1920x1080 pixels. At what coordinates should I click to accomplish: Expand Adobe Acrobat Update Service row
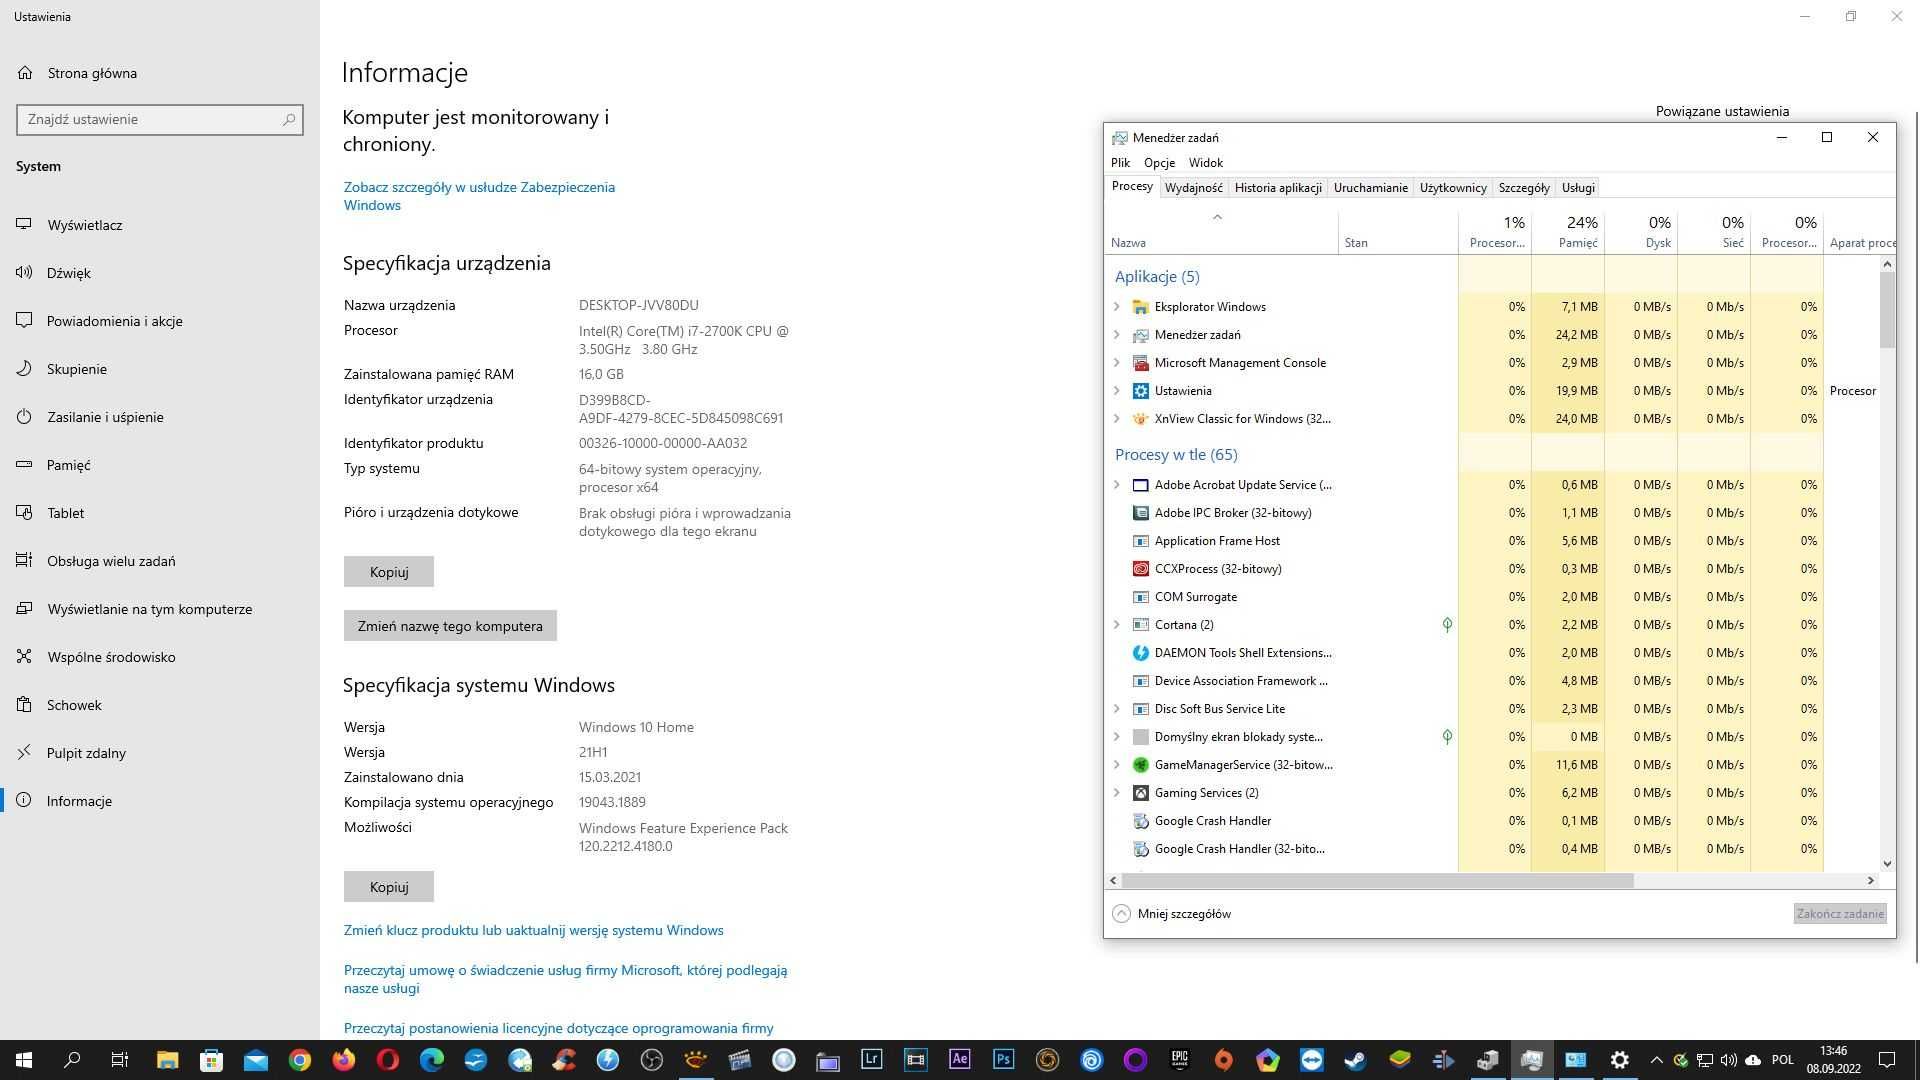(x=1117, y=485)
